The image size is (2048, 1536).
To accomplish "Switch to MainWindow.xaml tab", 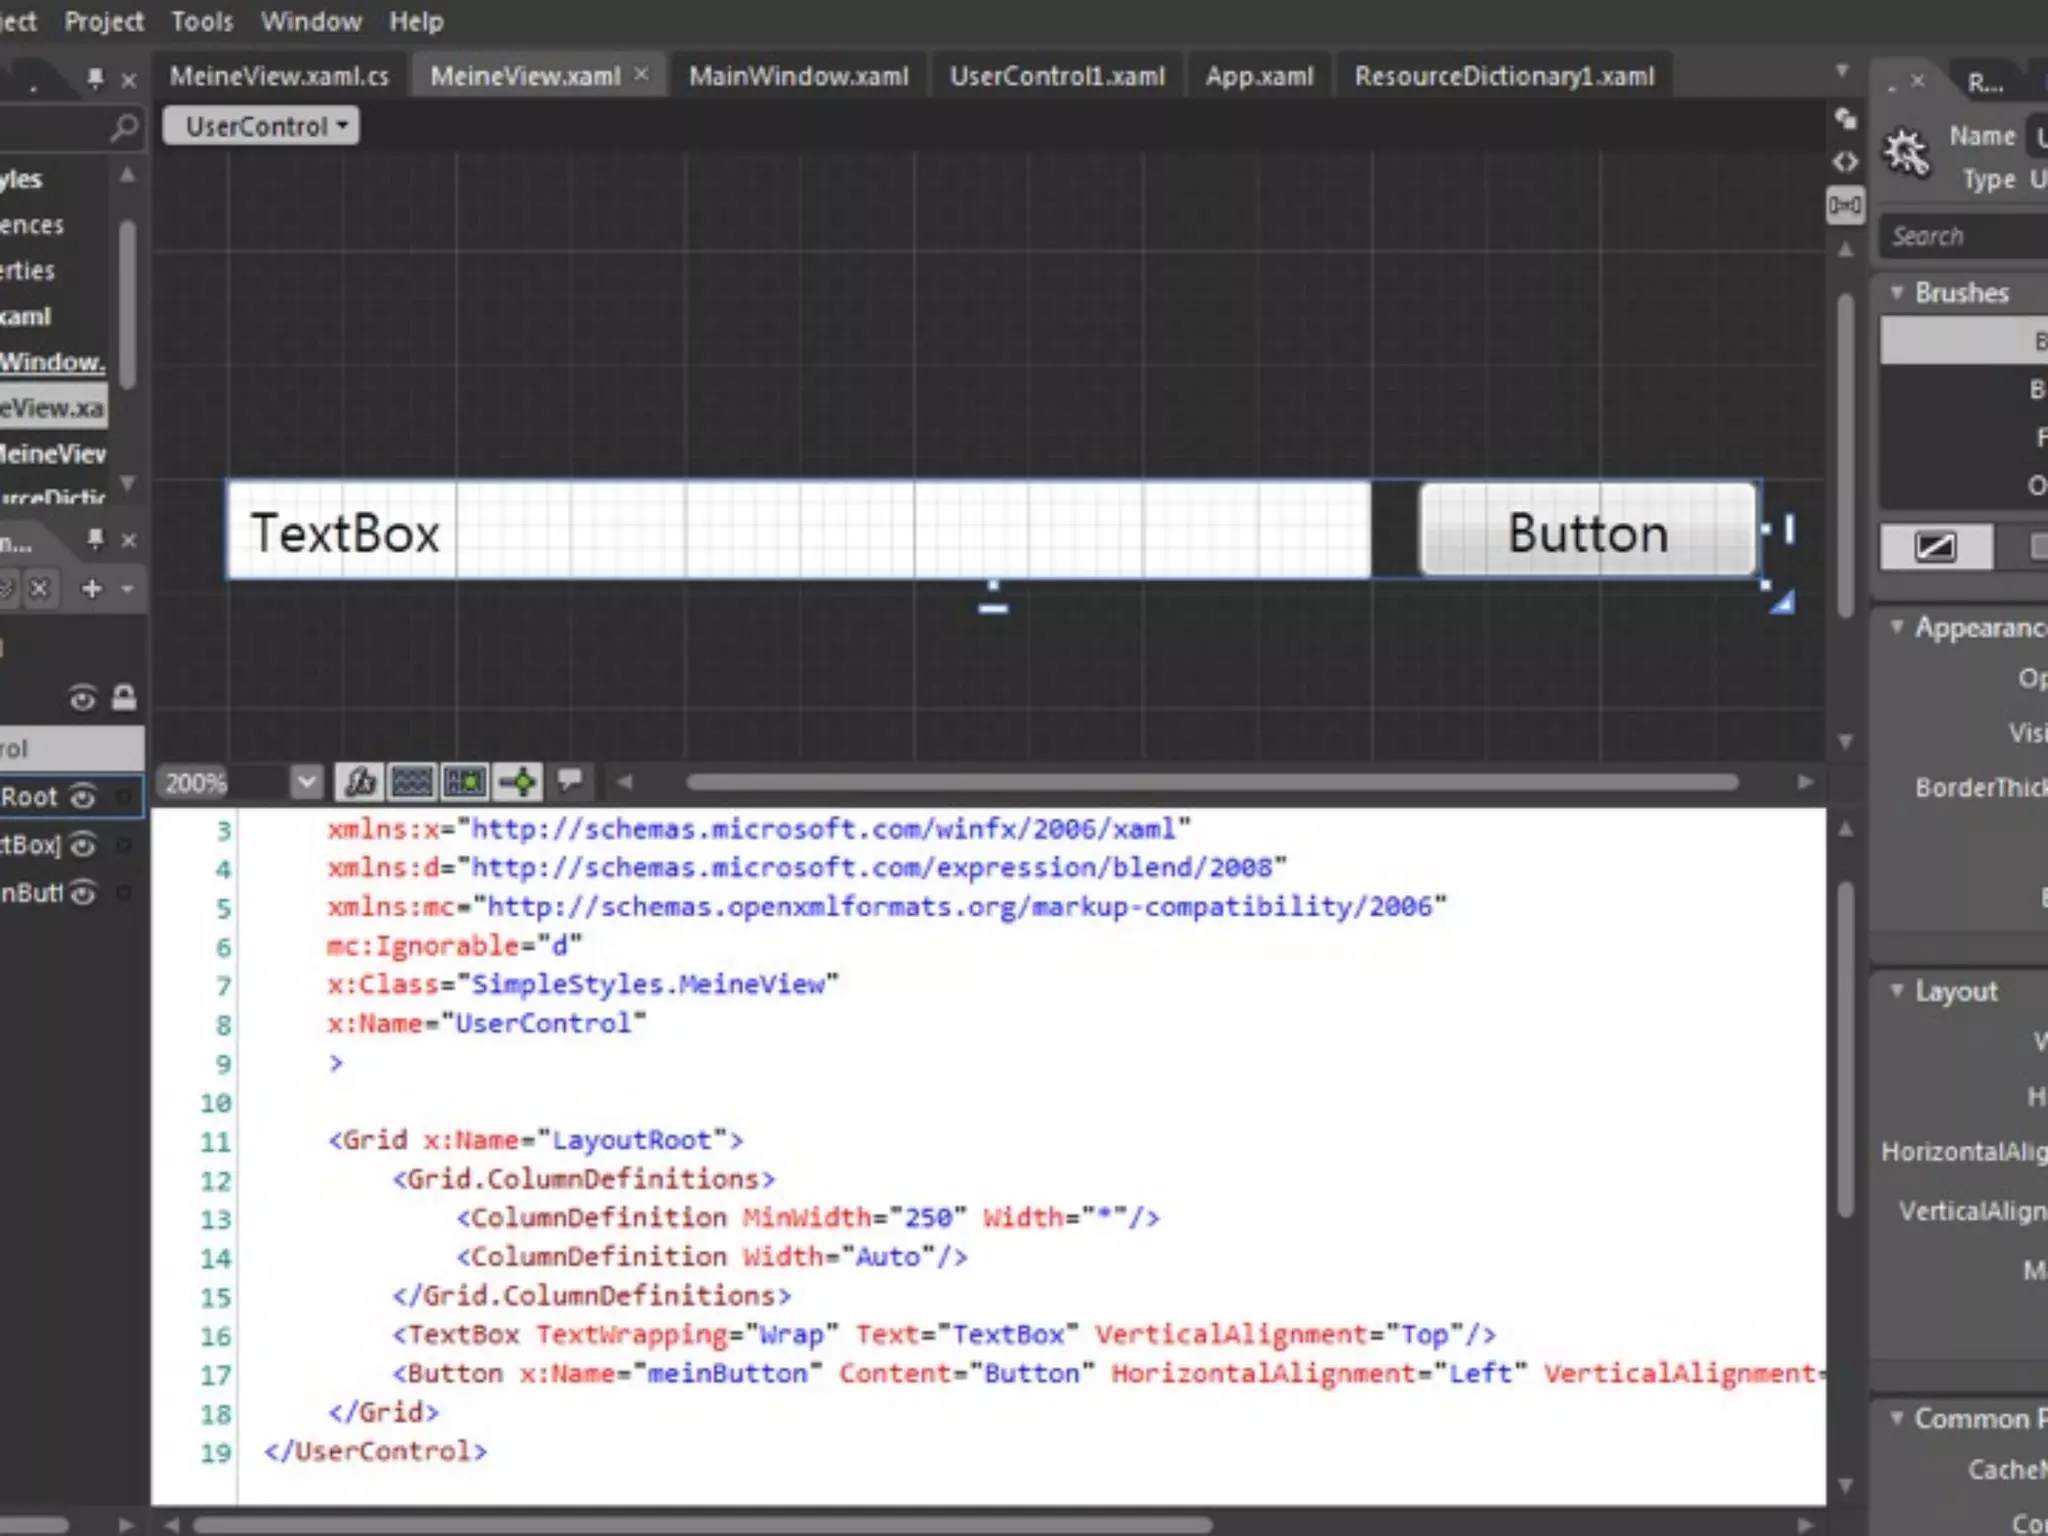I will [x=798, y=76].
